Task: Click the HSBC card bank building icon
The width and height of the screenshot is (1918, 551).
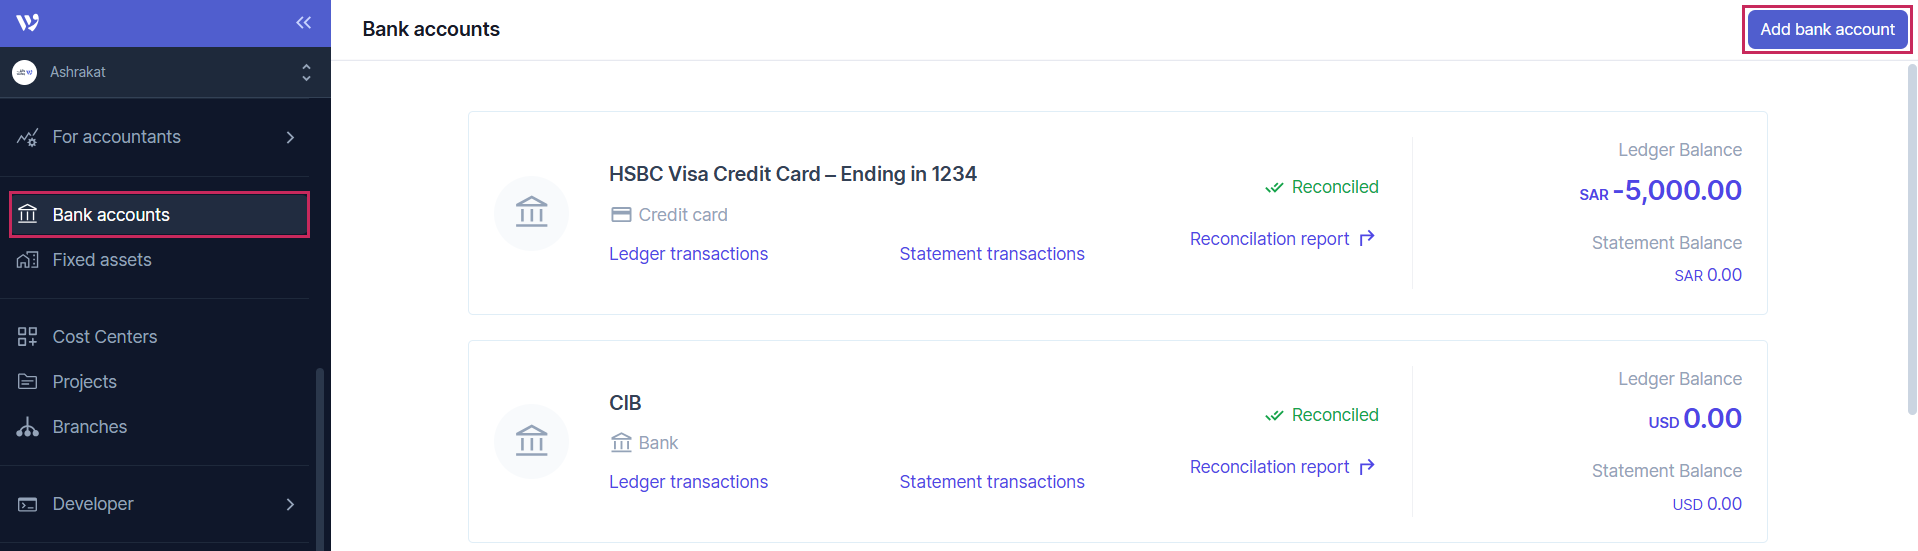Action: [531, 213]
